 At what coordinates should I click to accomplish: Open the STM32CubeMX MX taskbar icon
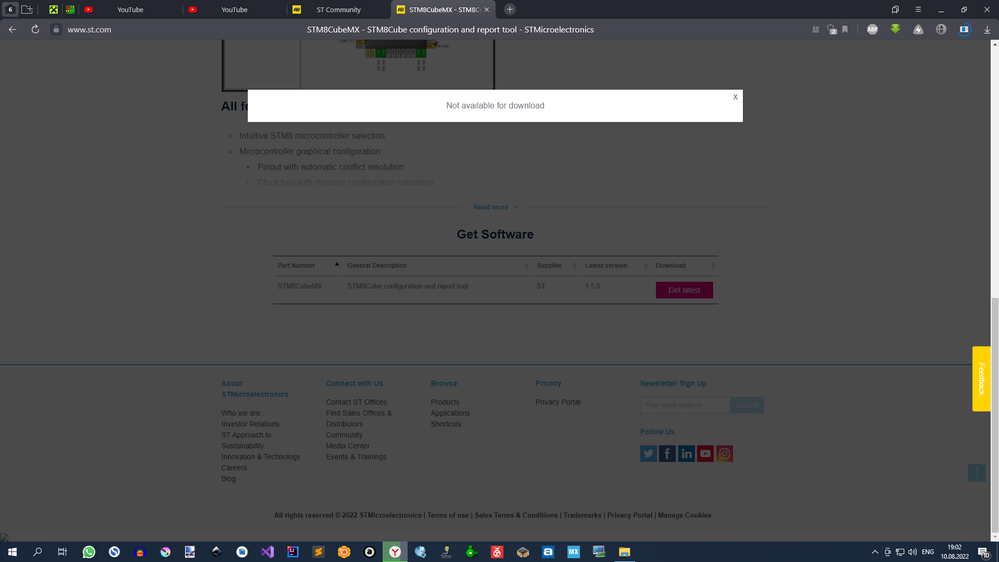coord(573,552)
